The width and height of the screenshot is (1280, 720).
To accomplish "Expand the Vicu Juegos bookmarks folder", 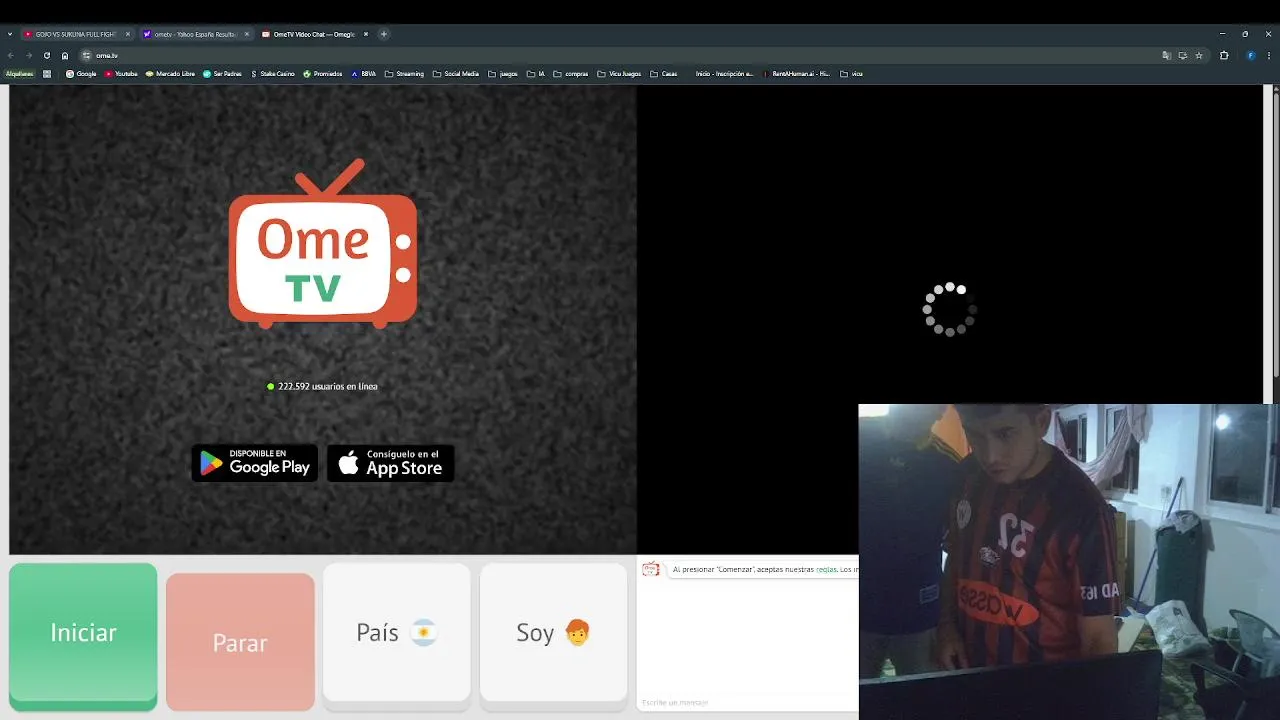I will click(x=618, y=73).
